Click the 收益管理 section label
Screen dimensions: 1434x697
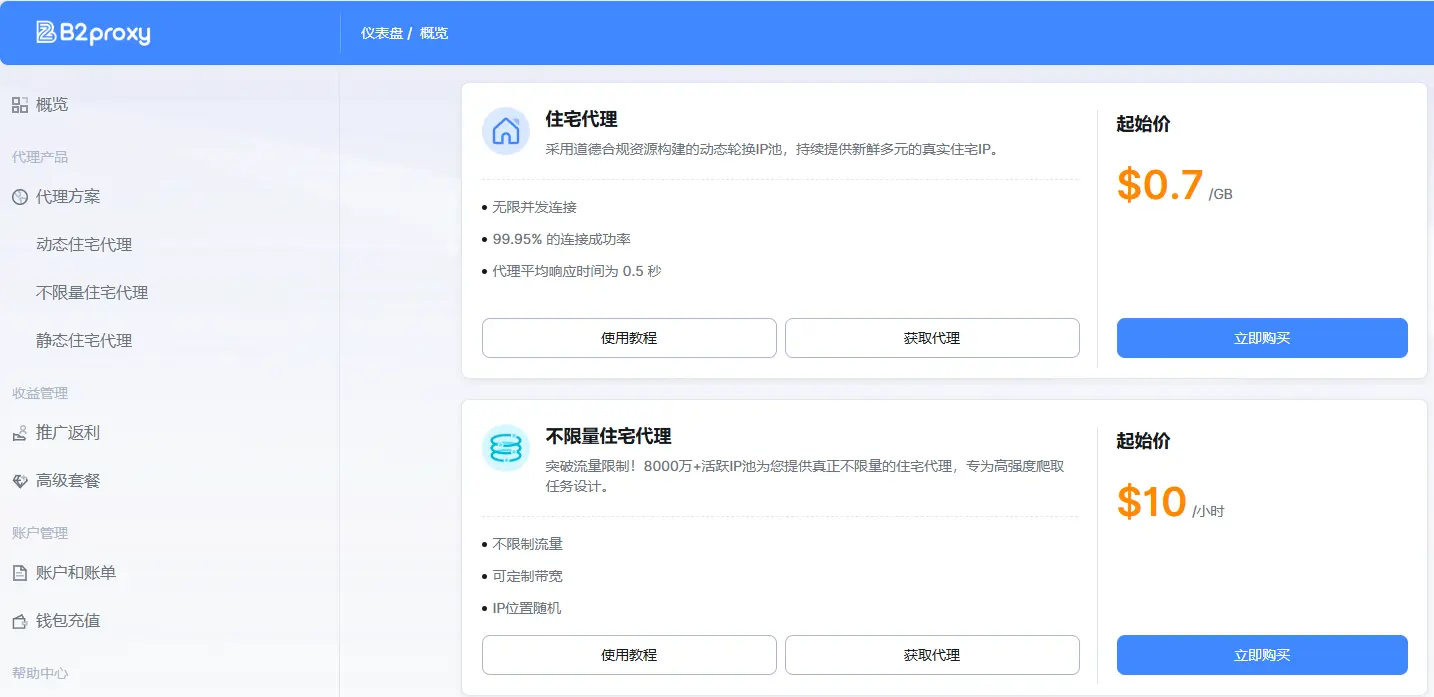click(x=40, y=393)
